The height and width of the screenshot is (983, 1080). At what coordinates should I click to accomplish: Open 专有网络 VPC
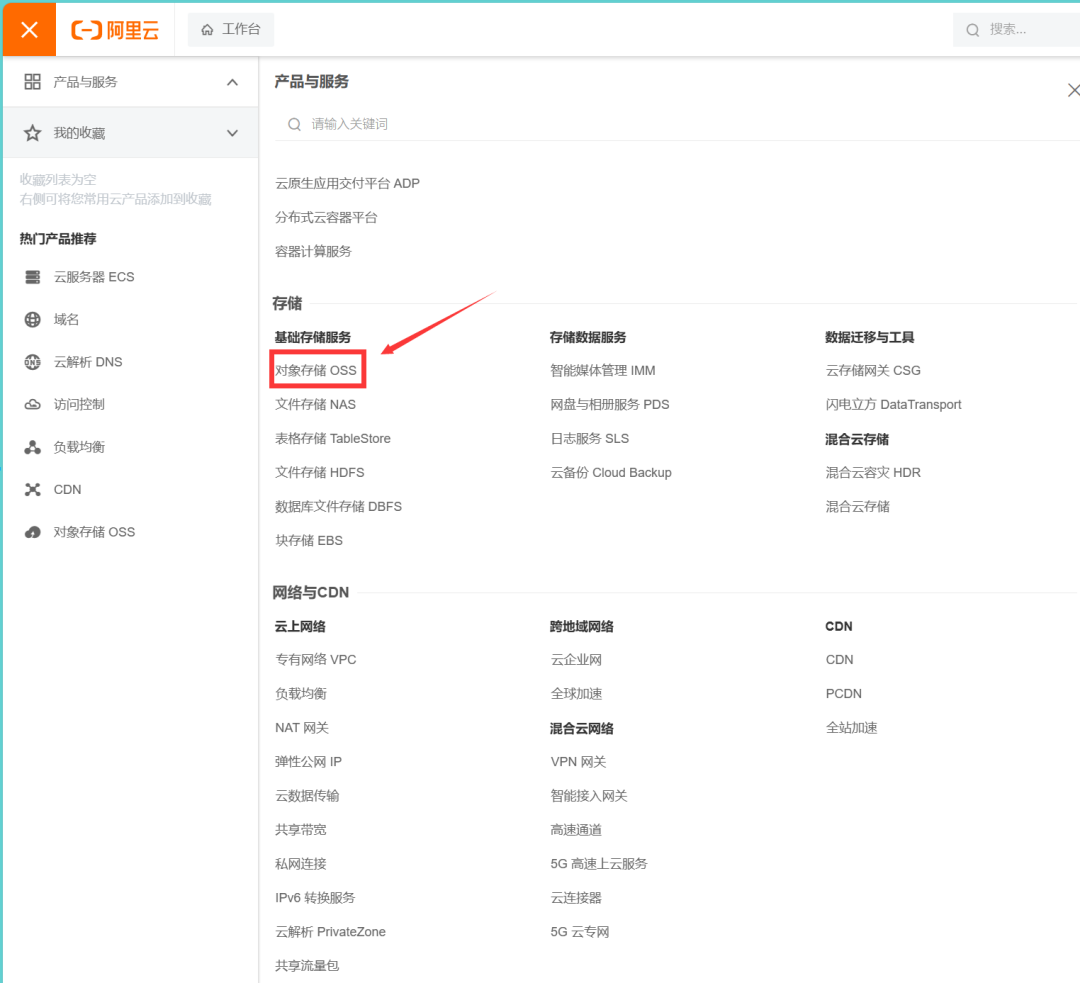pos(315,660)
